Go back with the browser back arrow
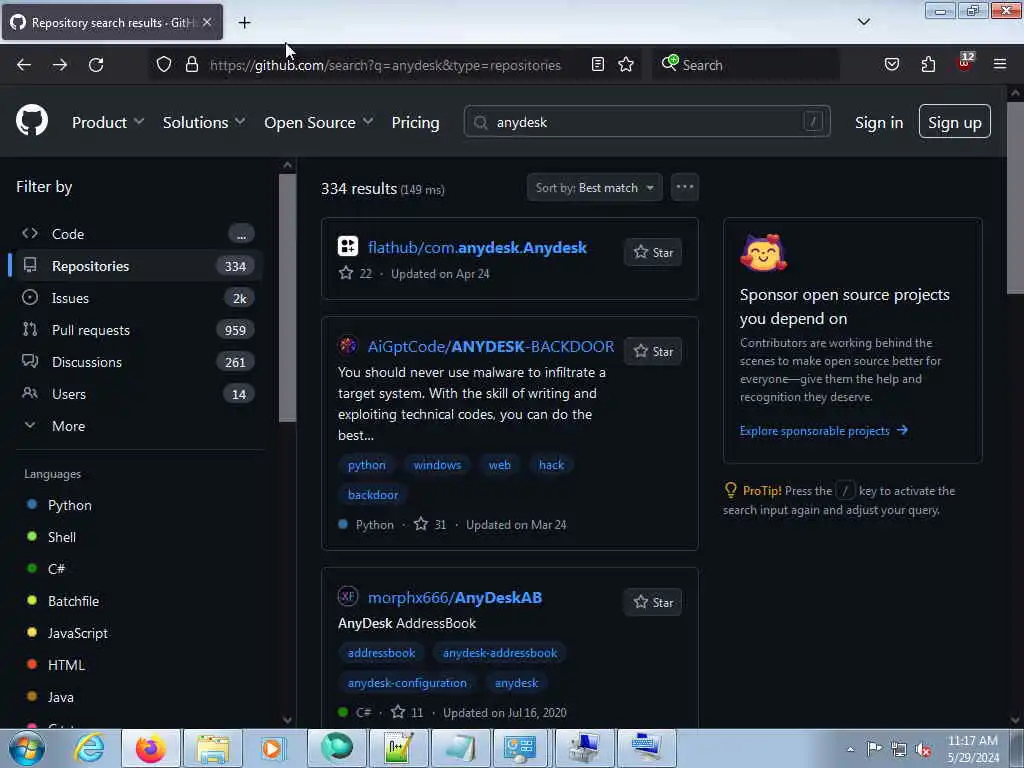Viewport: 1024px width, 768px height. coord(24,65)
